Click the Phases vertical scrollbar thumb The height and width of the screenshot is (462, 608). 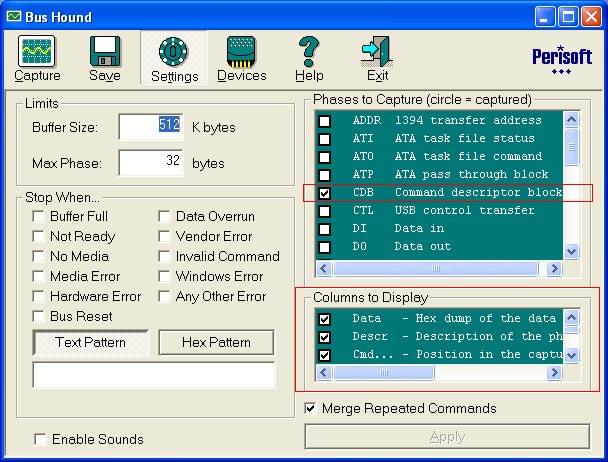click(x=571, y=147)
